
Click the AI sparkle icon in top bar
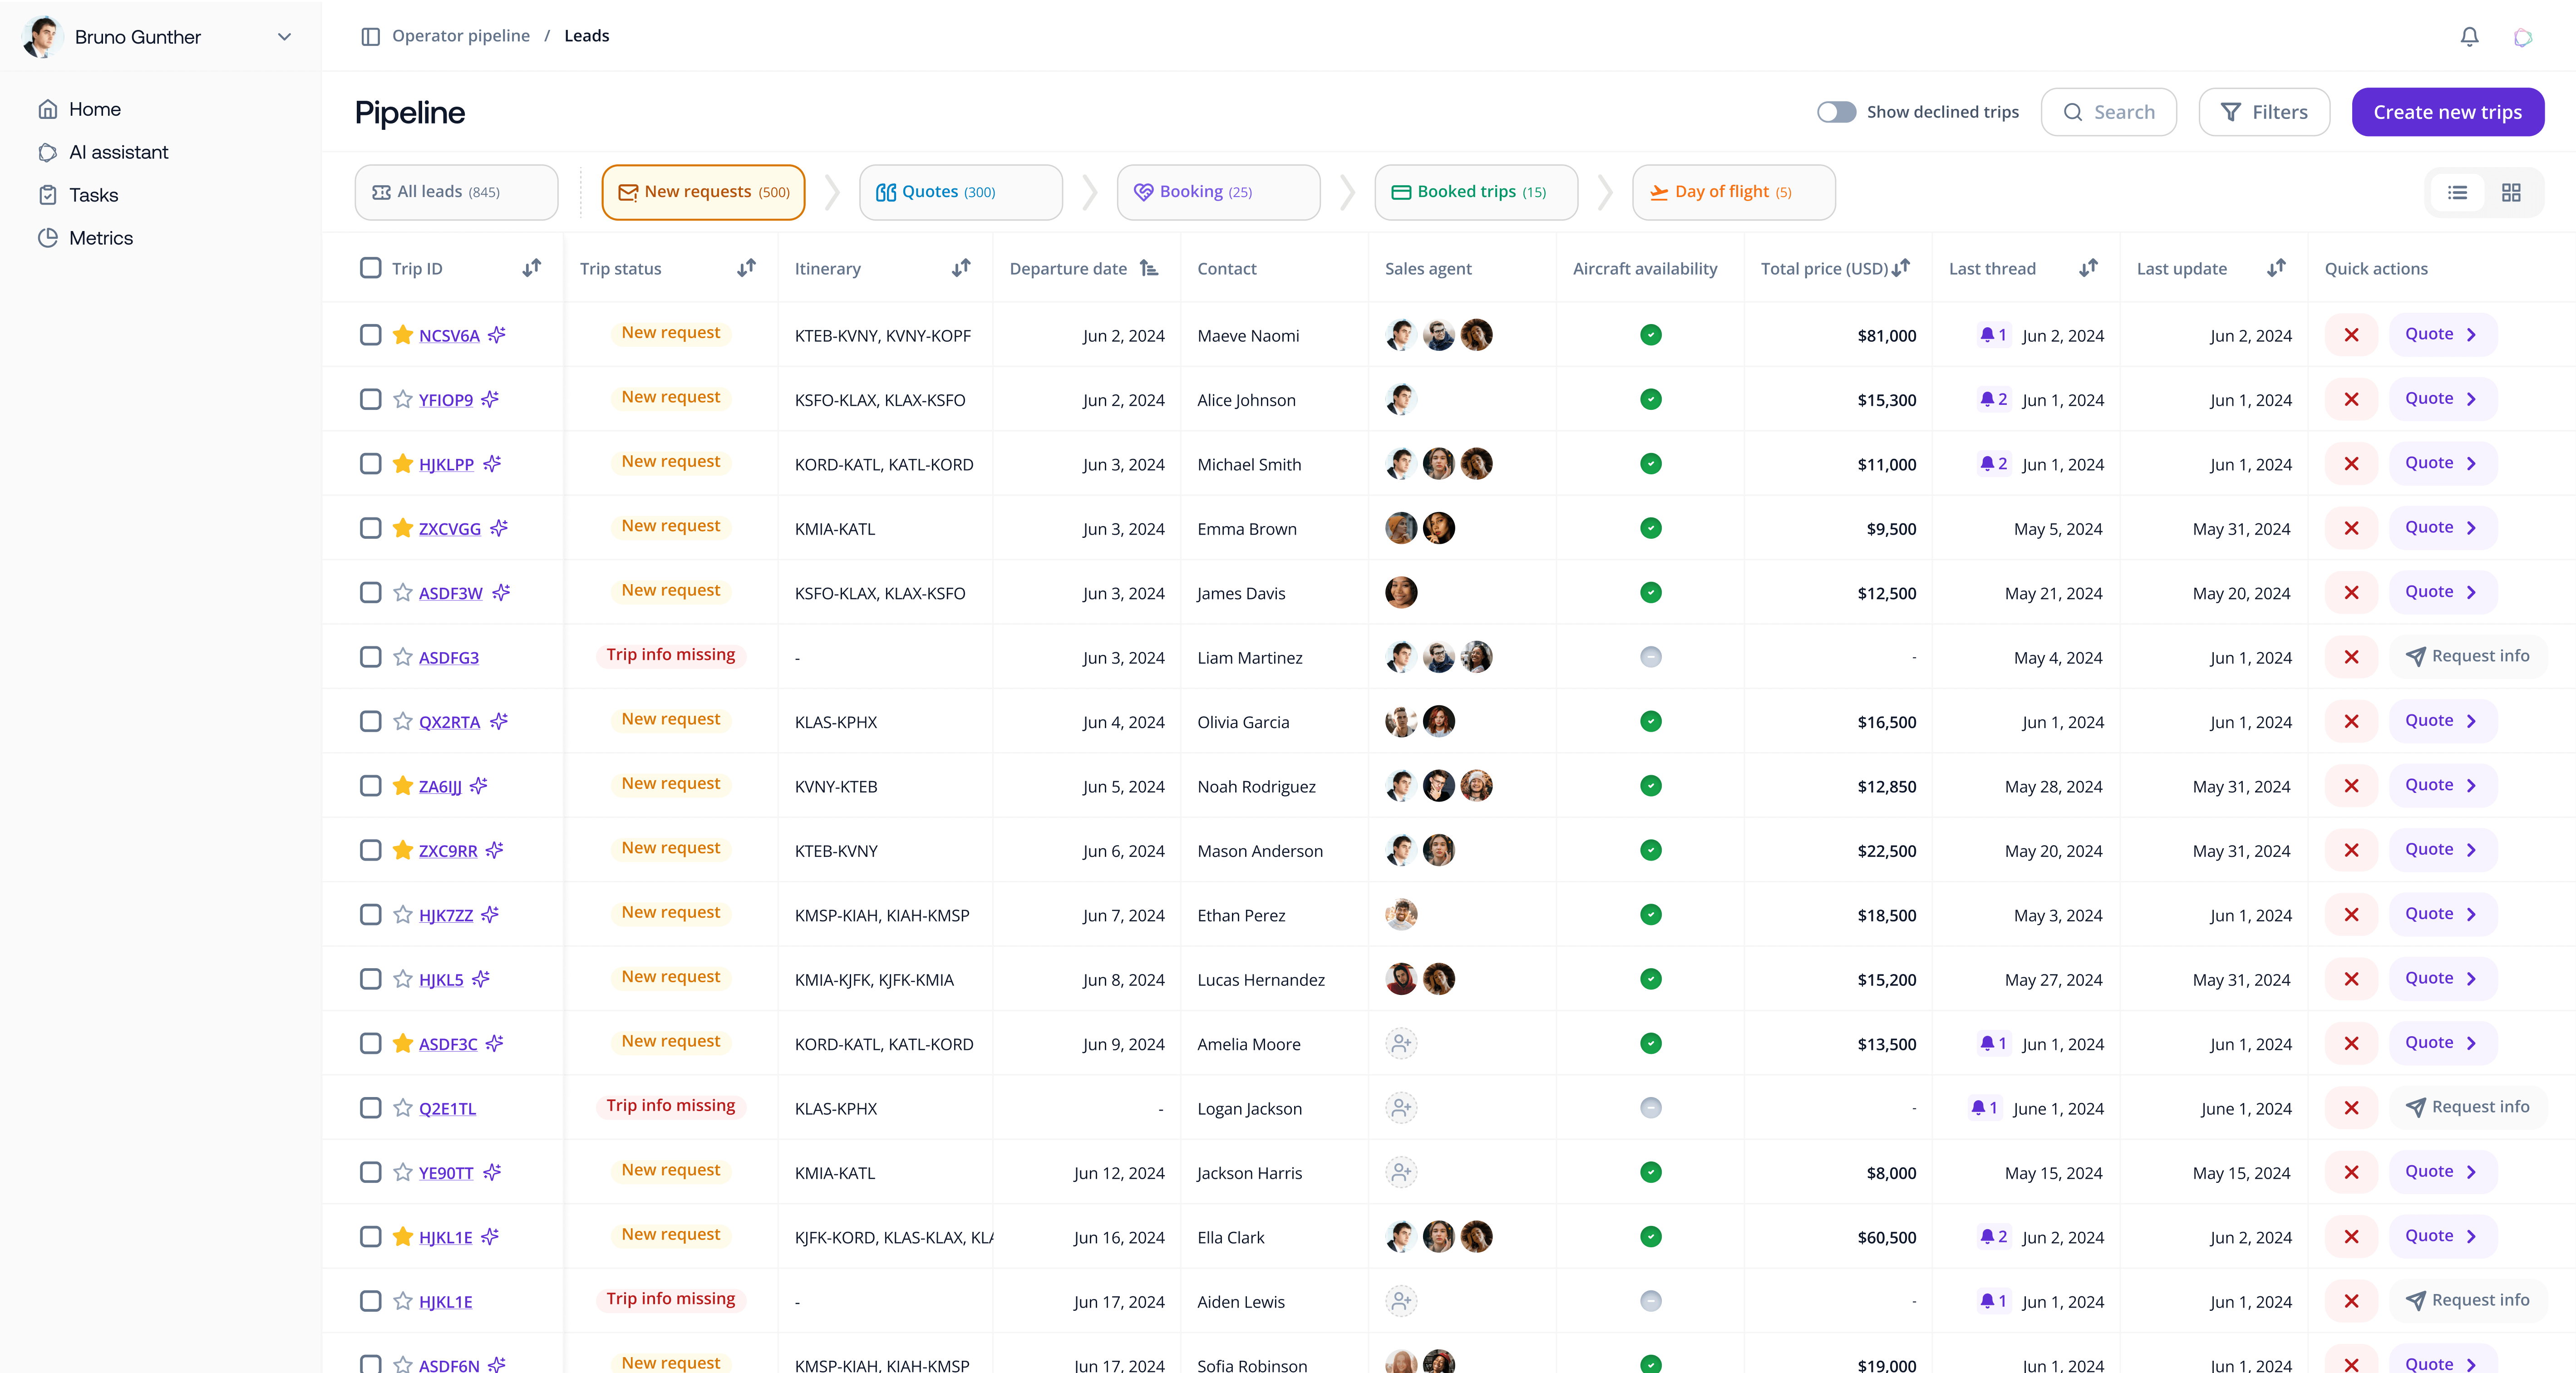point(2523,37)
